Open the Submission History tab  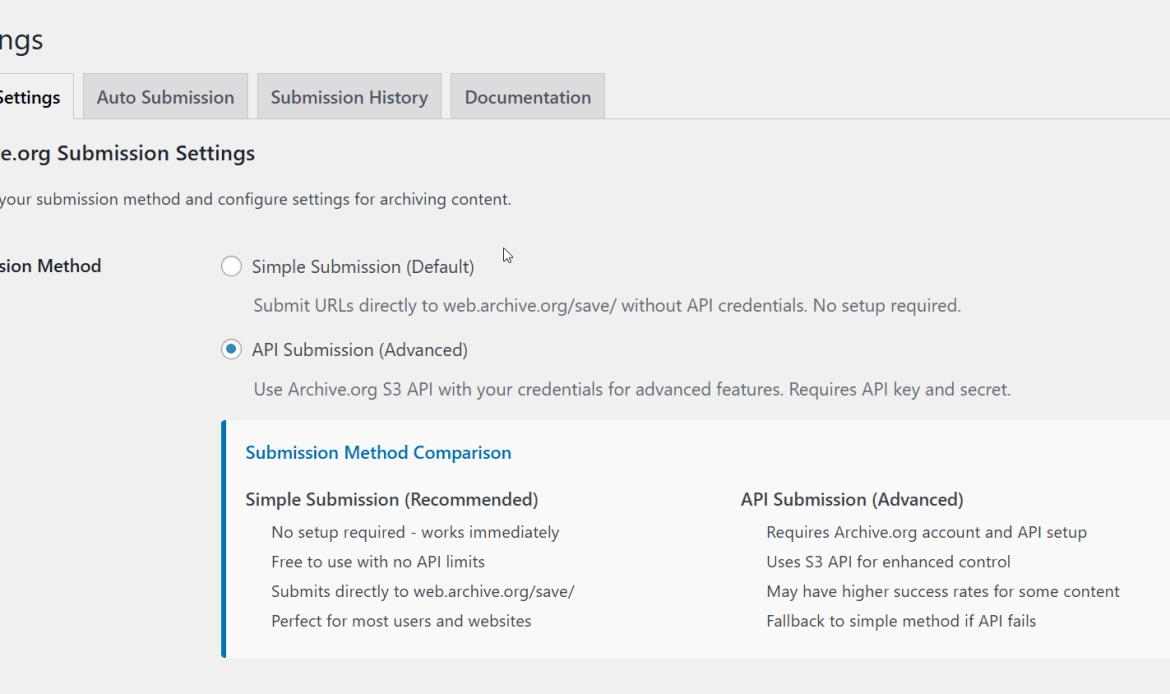[349, 97]
